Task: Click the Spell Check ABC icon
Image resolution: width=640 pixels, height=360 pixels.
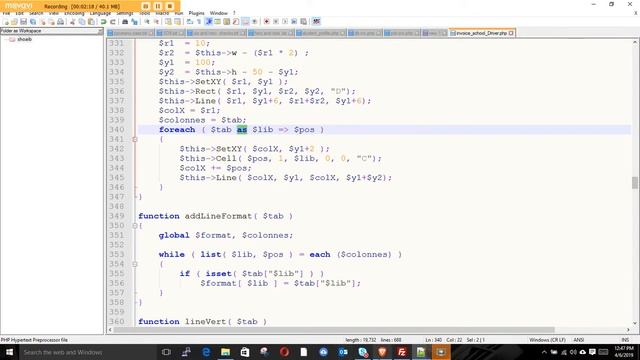Action: click(316, 22)
